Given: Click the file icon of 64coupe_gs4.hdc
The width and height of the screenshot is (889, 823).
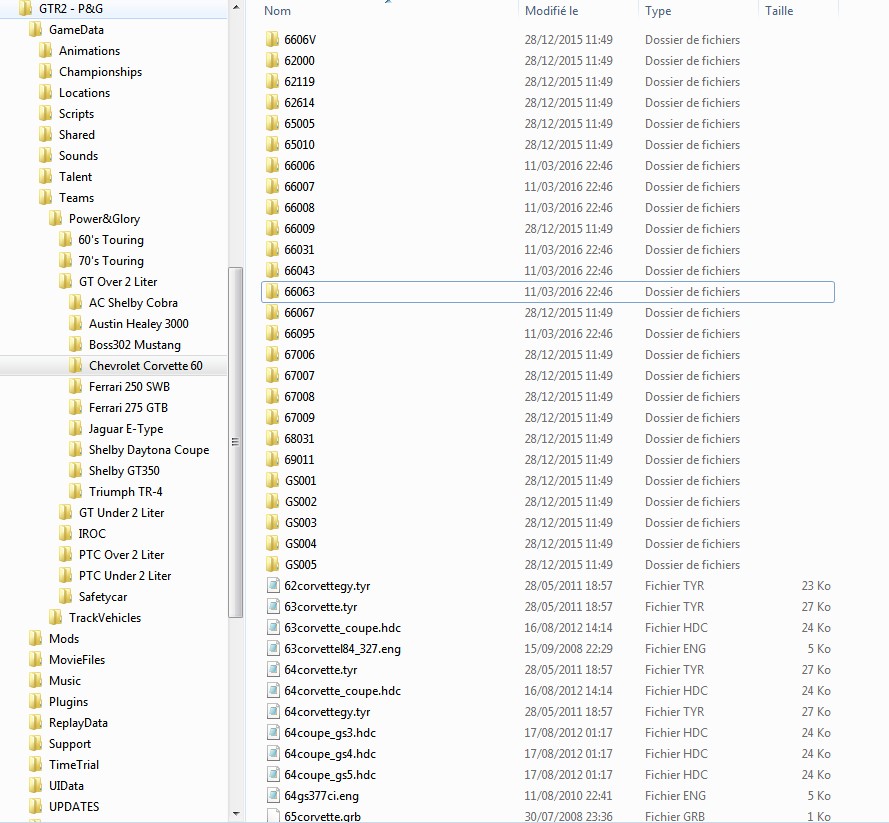Looking at the screenshot, I should (273, 753).
